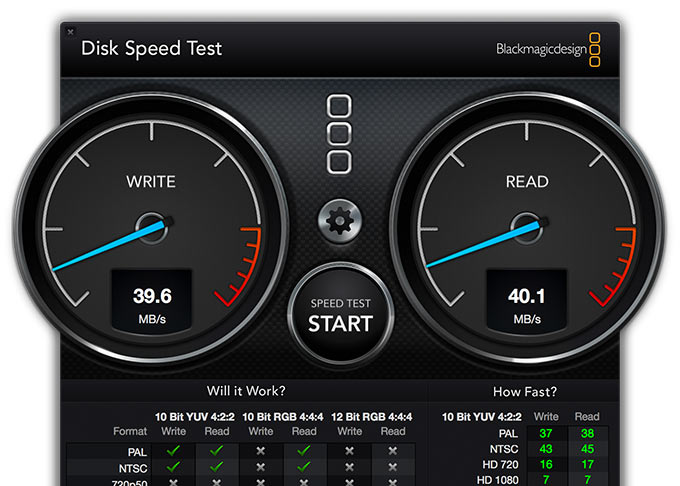Click the How Fast? heading

pyautogui.click(x=525, y=392)
